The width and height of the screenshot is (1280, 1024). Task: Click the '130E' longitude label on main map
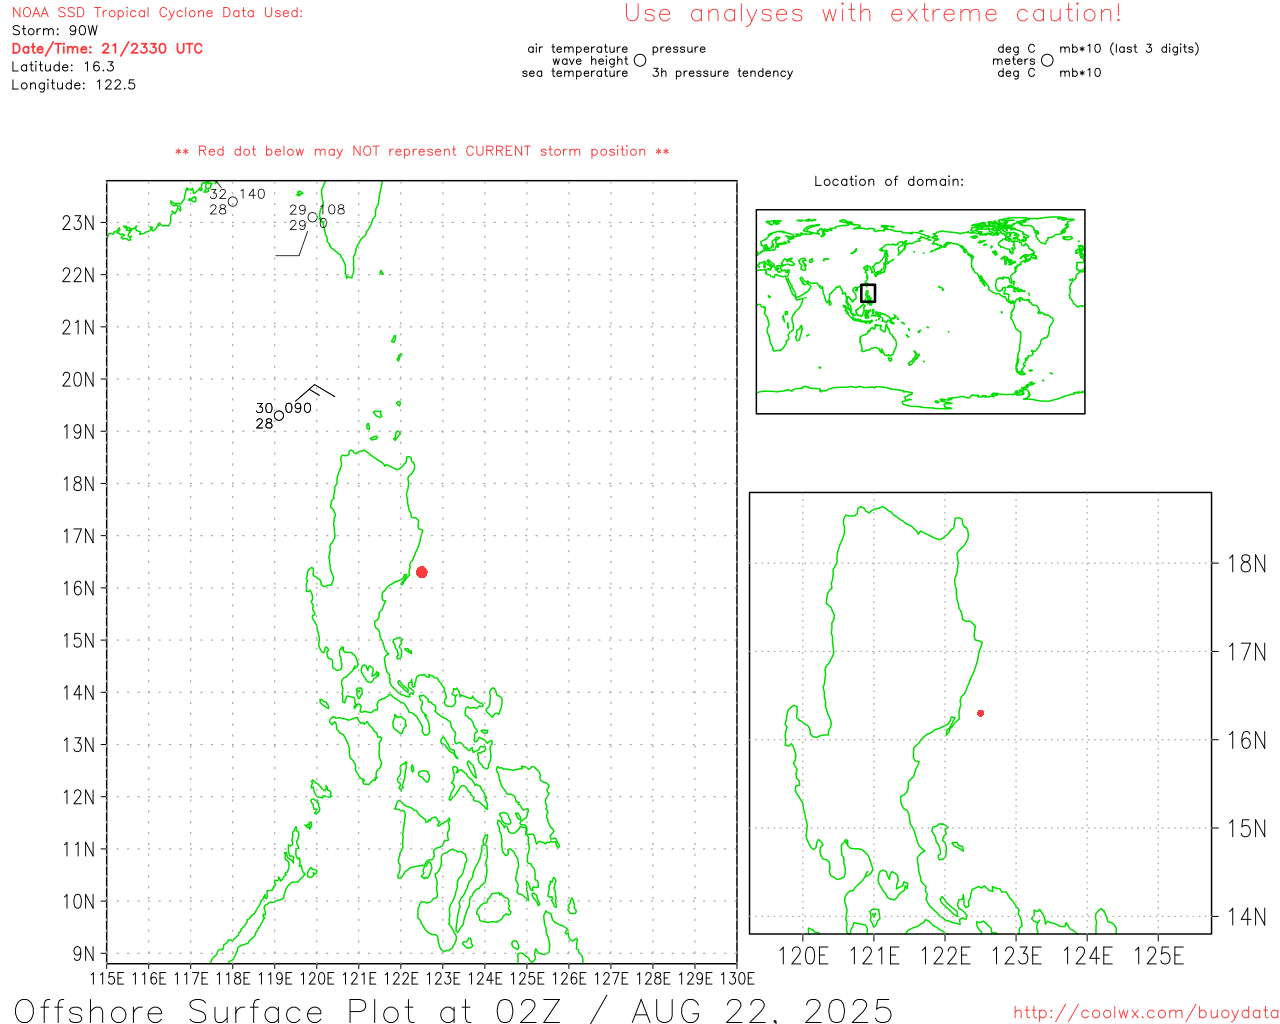pyautogui.click(x=736, y=979)
